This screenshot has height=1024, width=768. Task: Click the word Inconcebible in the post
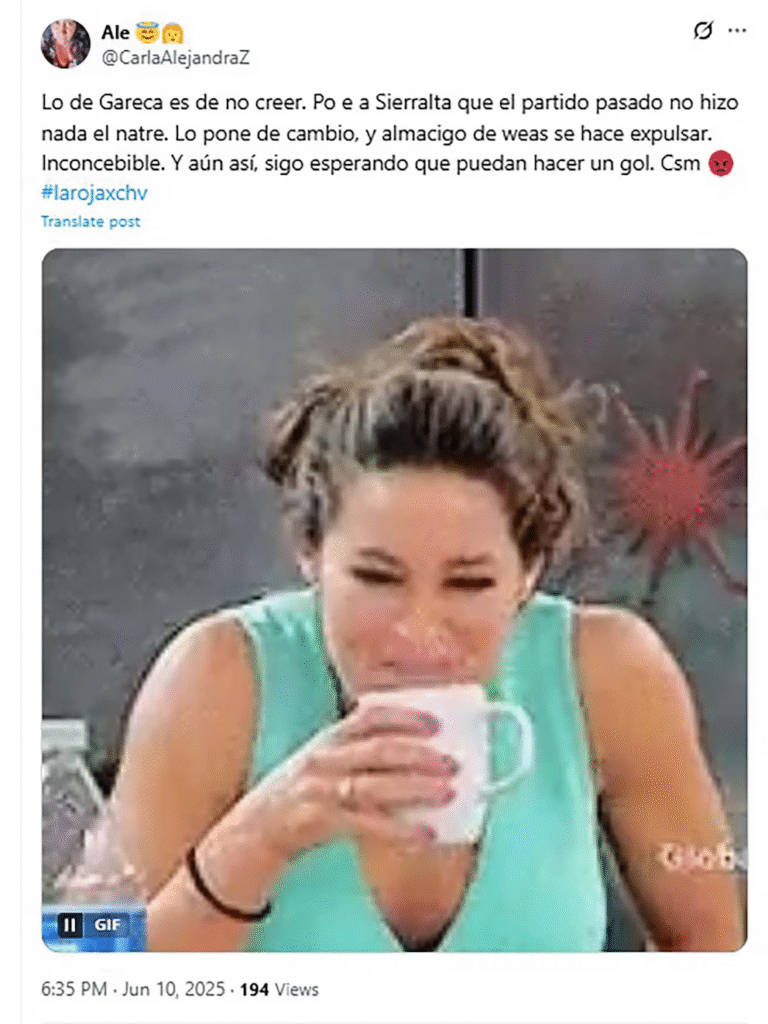[103, 163]
